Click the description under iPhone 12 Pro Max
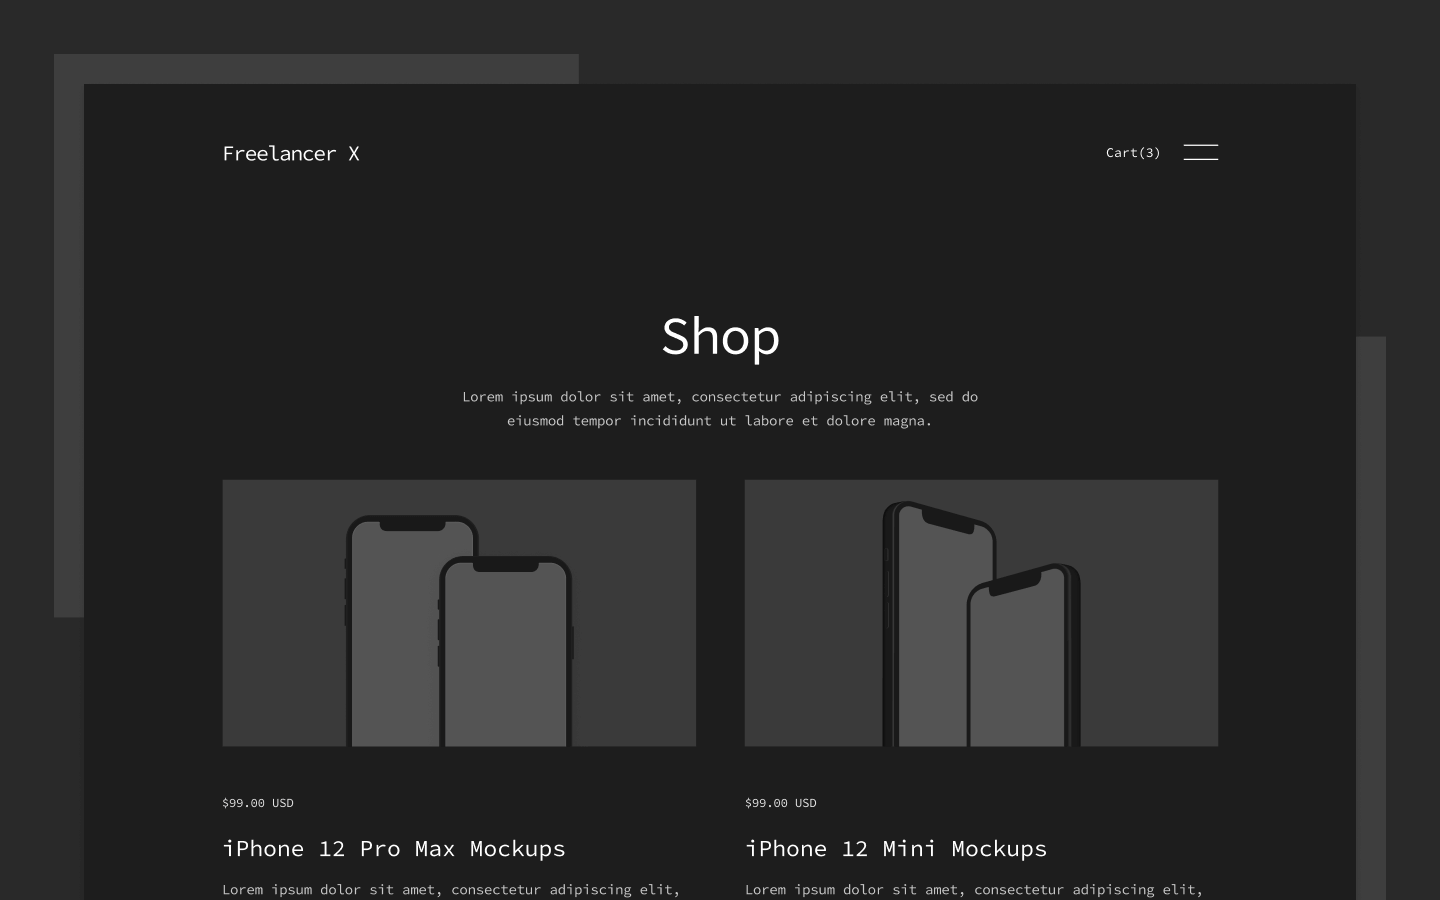 click(x=451, y=890)
